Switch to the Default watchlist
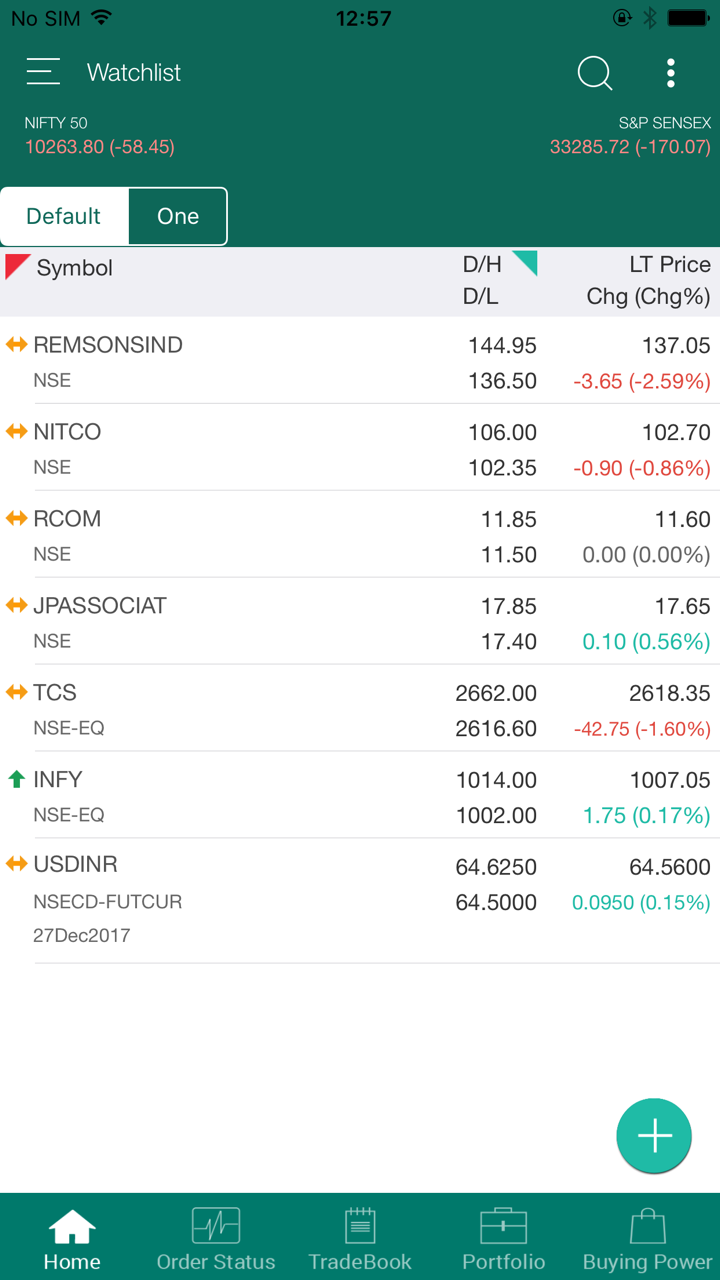 point(64,216)
